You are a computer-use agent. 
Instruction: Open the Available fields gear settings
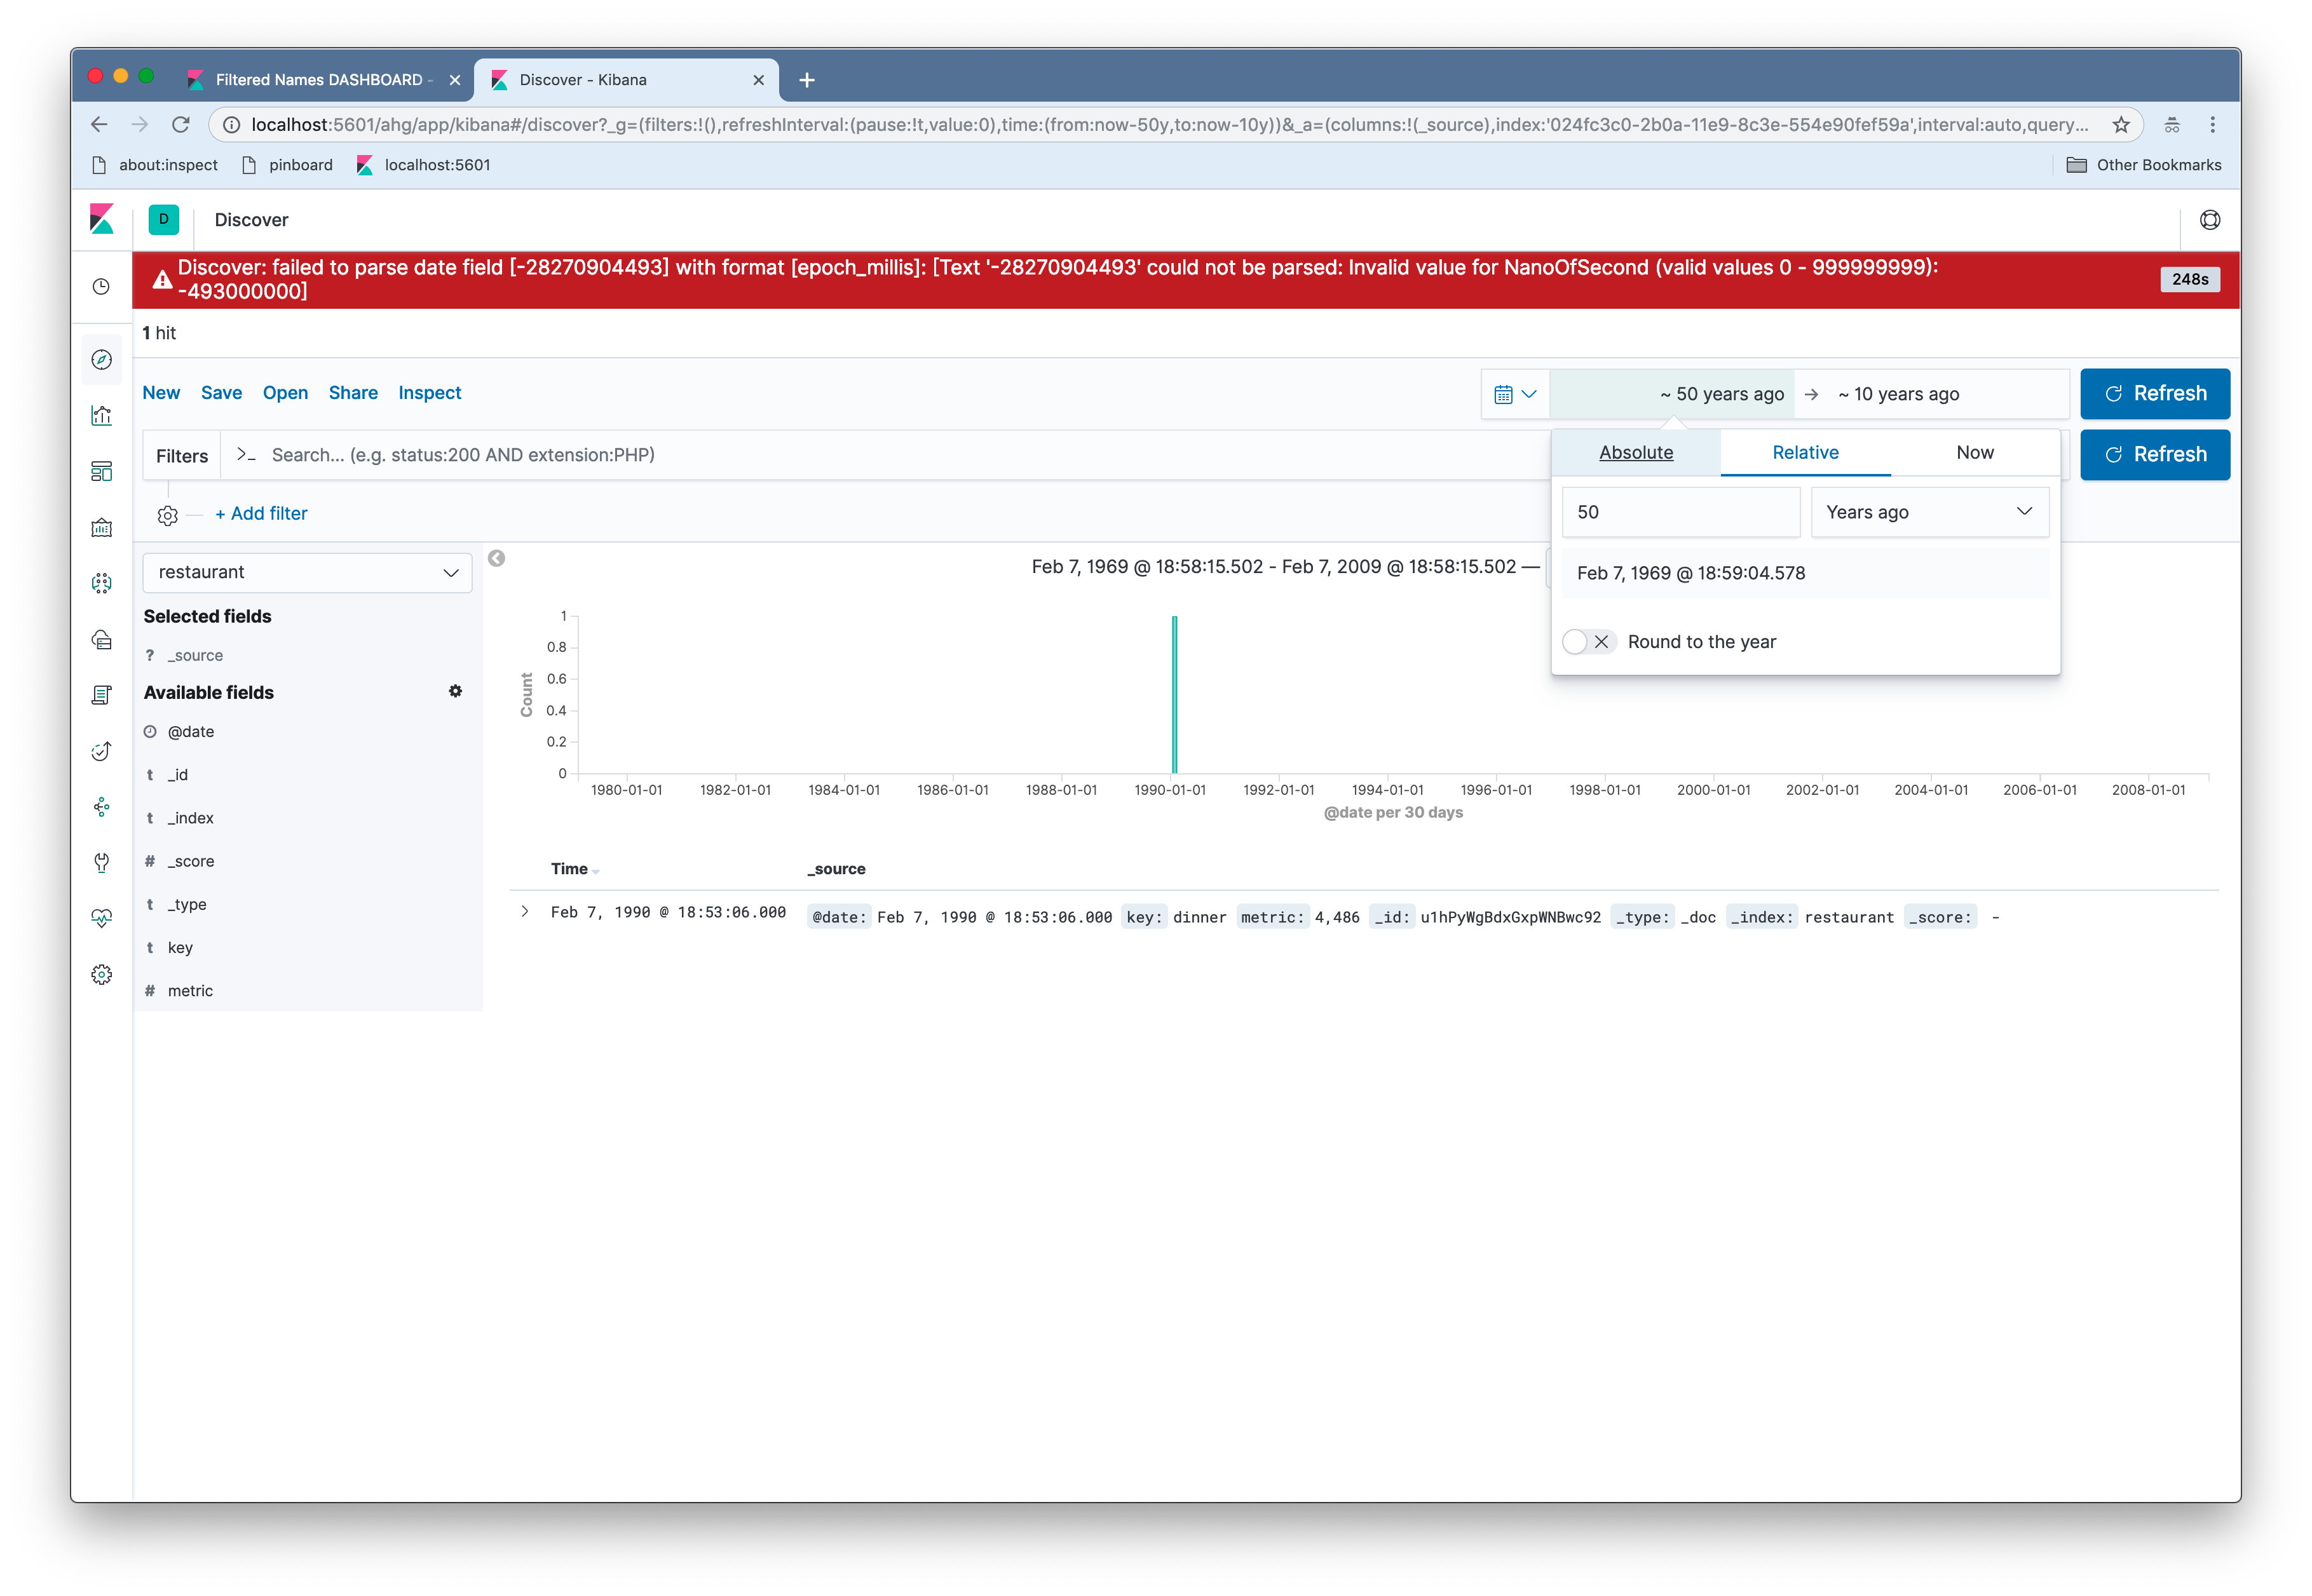(455, 692)
